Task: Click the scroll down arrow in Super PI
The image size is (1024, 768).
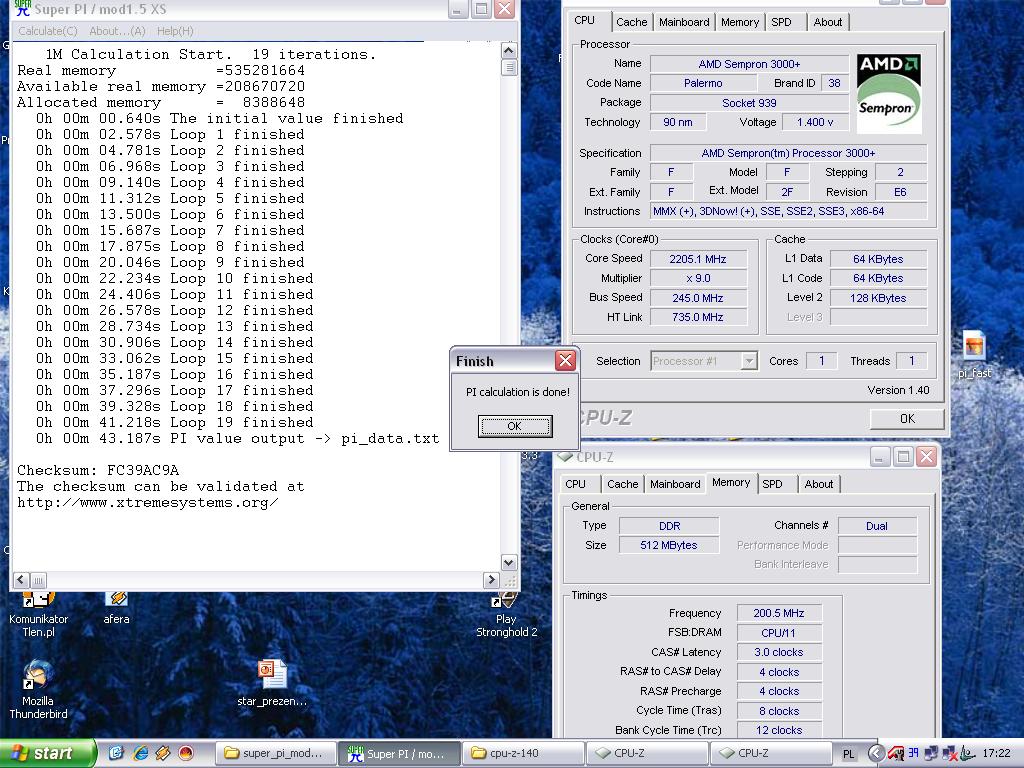Action: pos(509,562)
